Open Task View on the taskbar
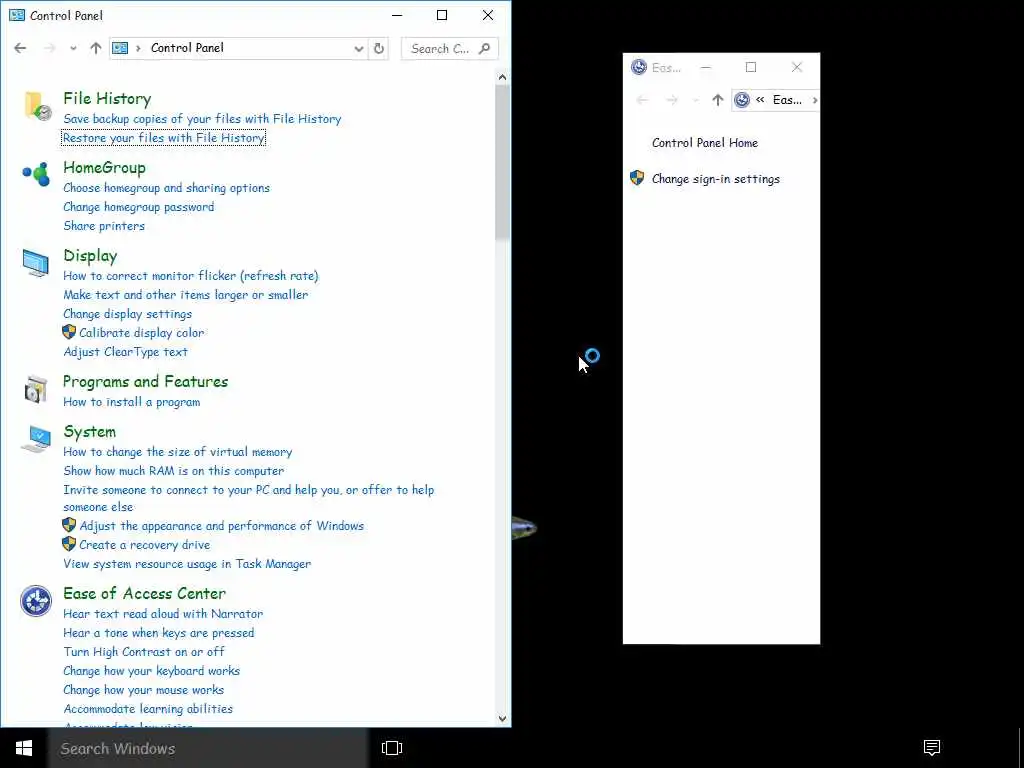This screenshot has height=768, width=1024. [x=392, y=748]
